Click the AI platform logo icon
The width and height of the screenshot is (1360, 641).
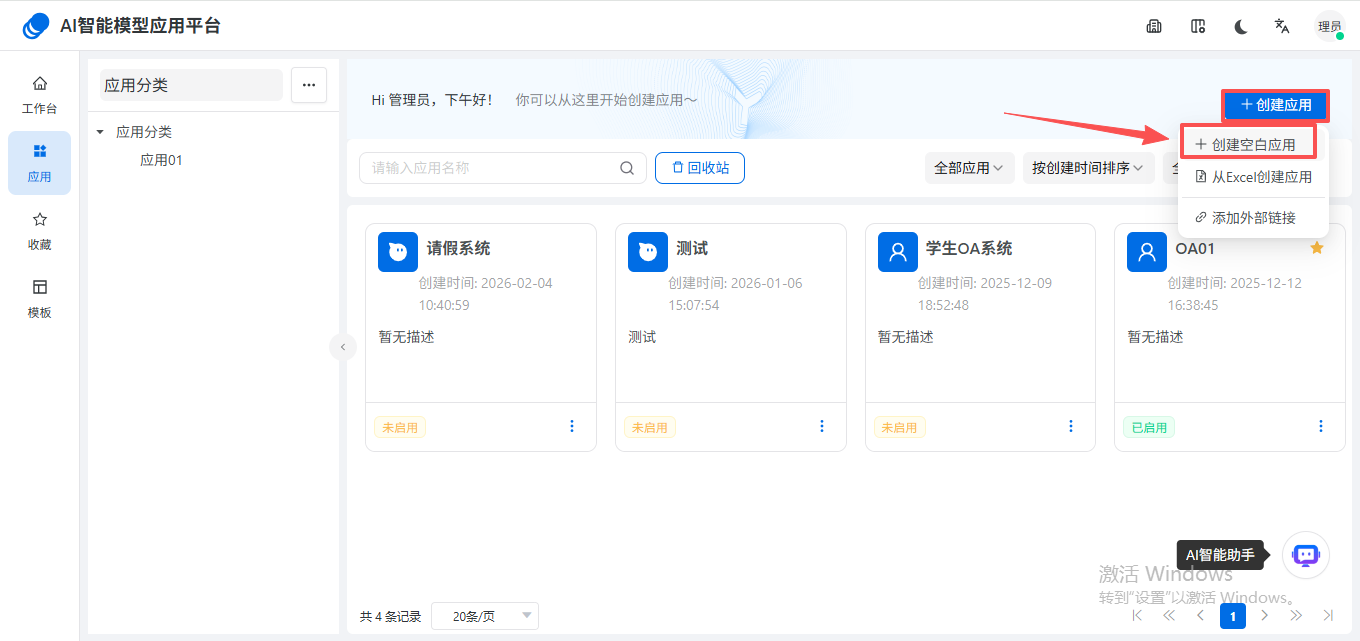[x=36, y=26]
